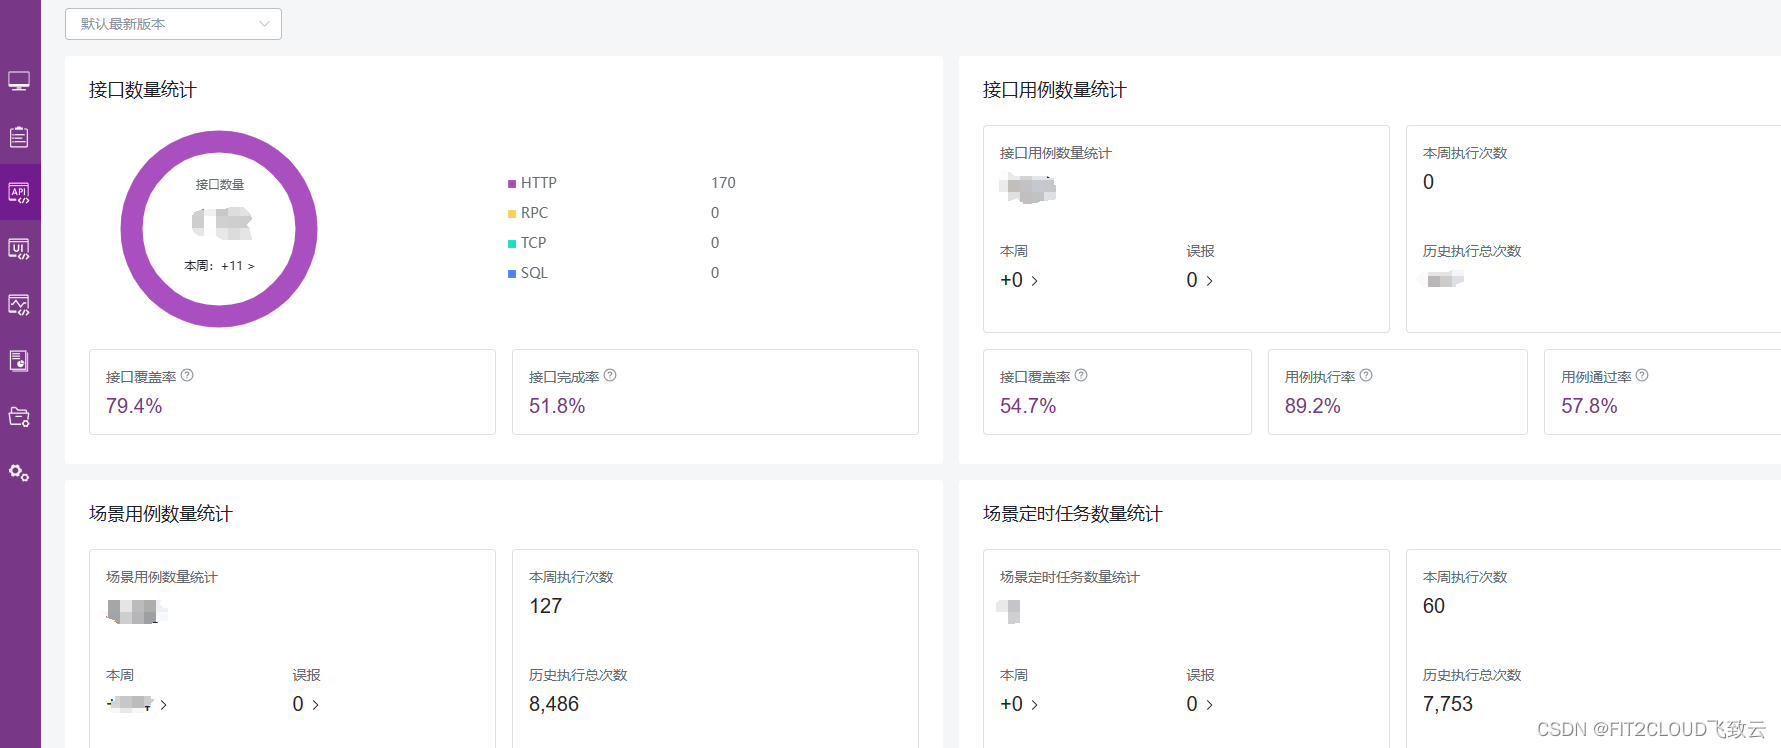This screenshot has height=748, width=1781.
Task: Click the 本周: +11 link in donut chart
Action: pos(219,266)
